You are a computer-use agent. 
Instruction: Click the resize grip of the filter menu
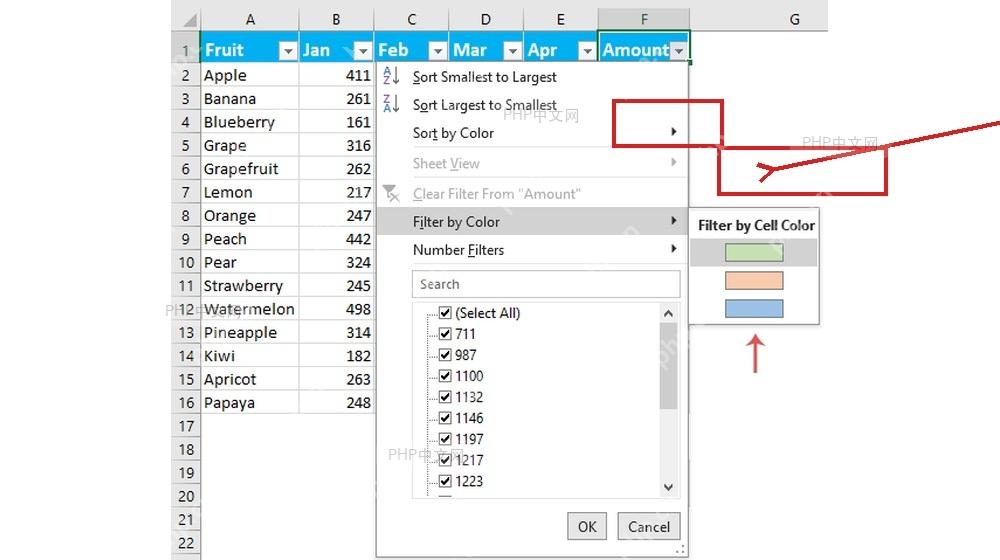click(x=680, y=550)
